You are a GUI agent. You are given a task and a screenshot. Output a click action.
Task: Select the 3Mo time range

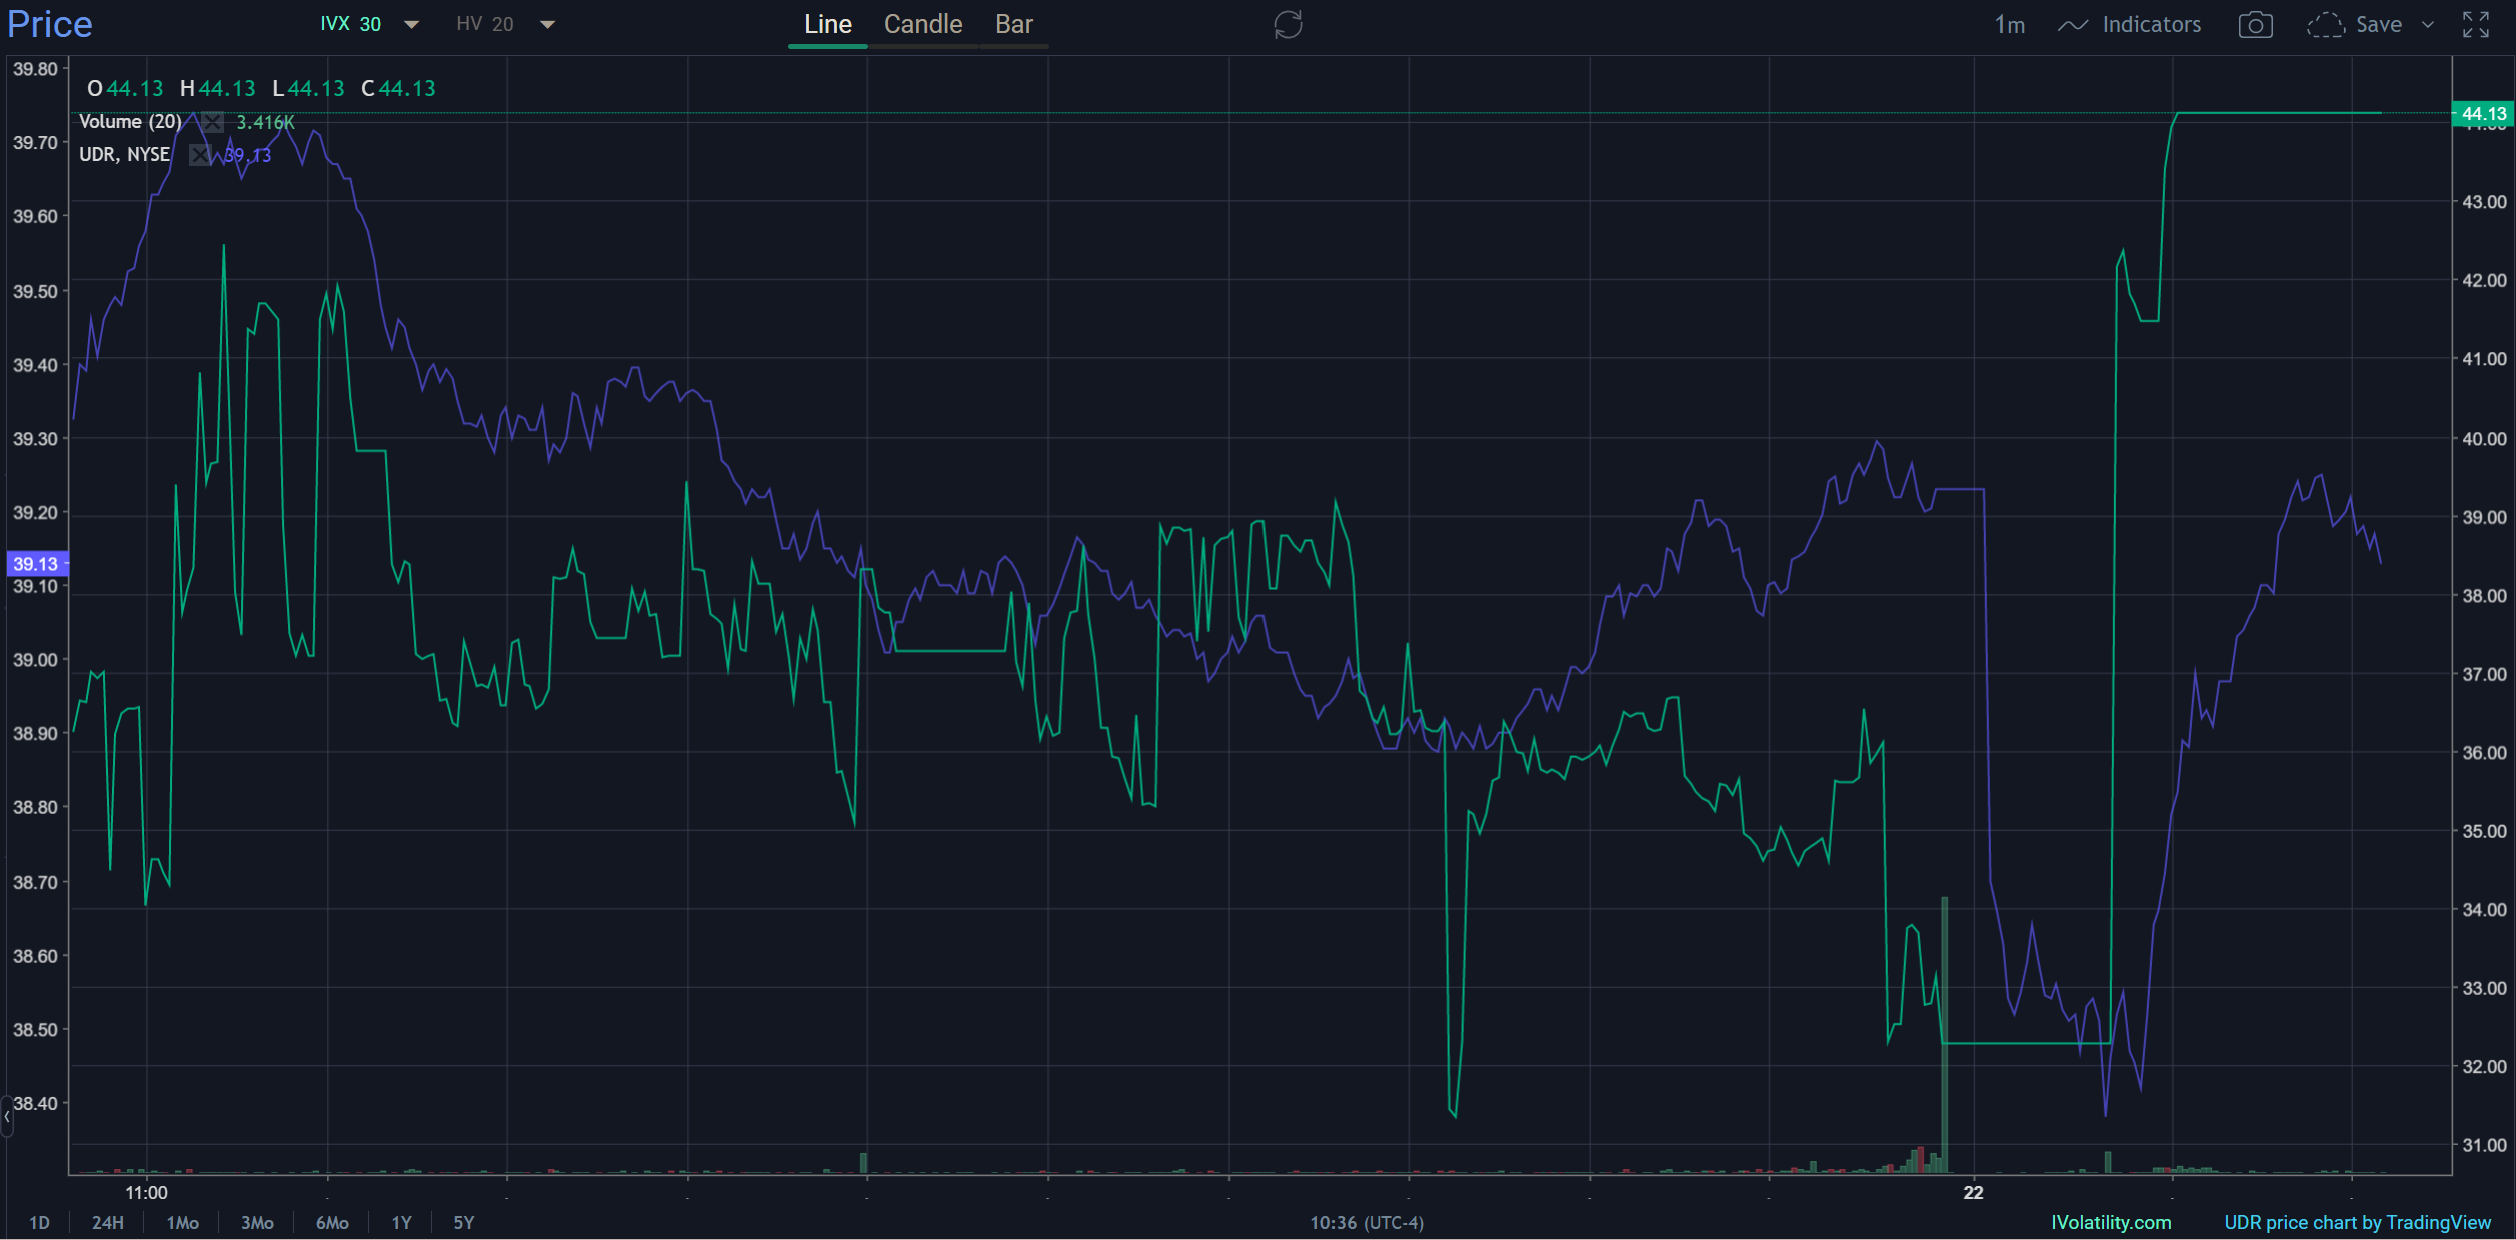pos(257,1222)
